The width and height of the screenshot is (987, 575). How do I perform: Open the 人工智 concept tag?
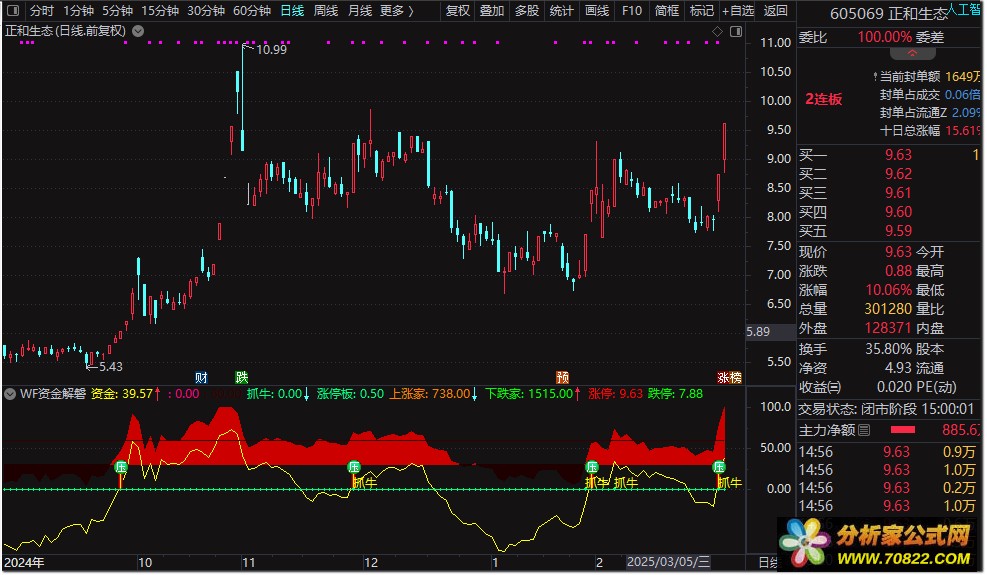pos(964,9)
